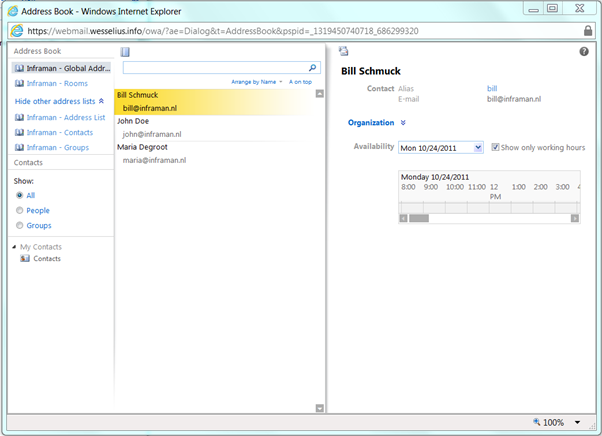602x436 pixels.
Task: Click the availability timeline horizontal scrollbar thumb
Action: 419,218
